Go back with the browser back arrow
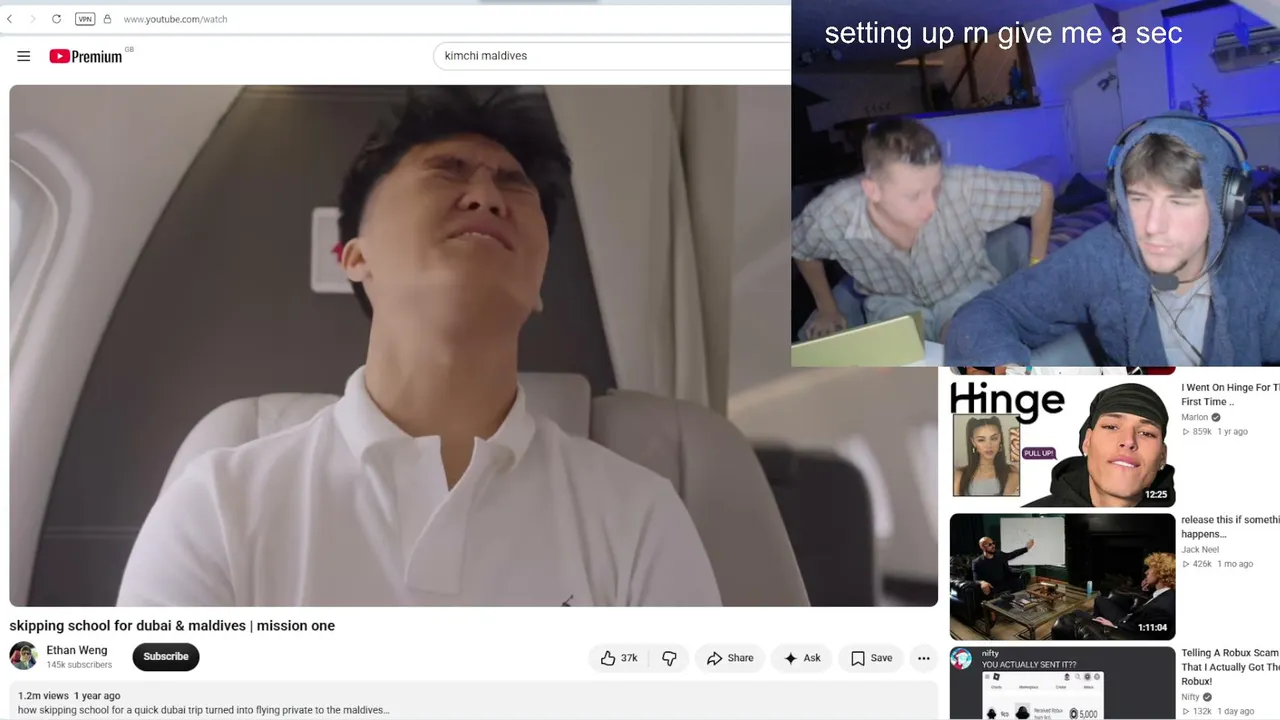The height and width of the screenshot is (720, 1280). [10, 19]
